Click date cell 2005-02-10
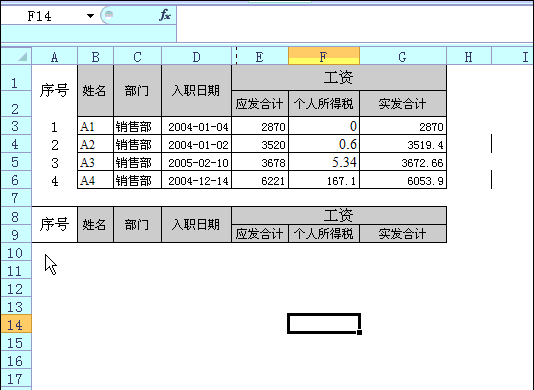This screenshot has height=390, width=534. (x=197, y=162)
